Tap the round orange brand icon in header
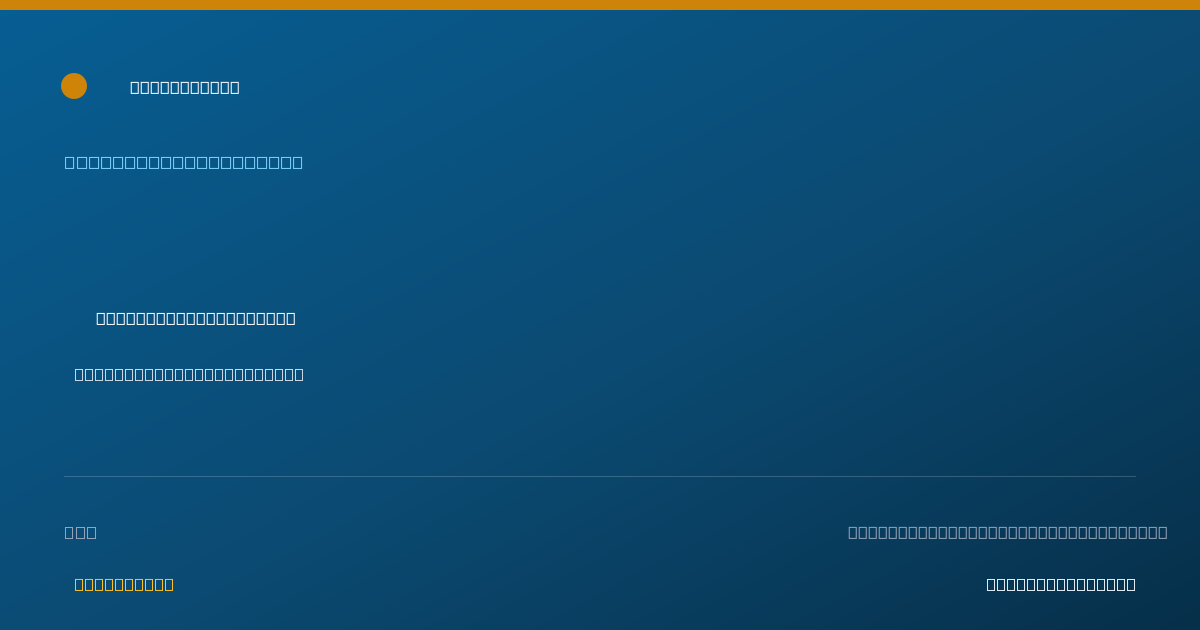 click(74, 86)
